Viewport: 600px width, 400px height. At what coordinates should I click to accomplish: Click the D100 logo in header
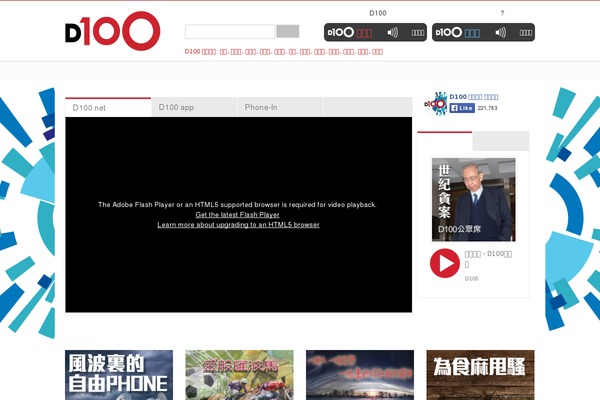click(112, 31)
